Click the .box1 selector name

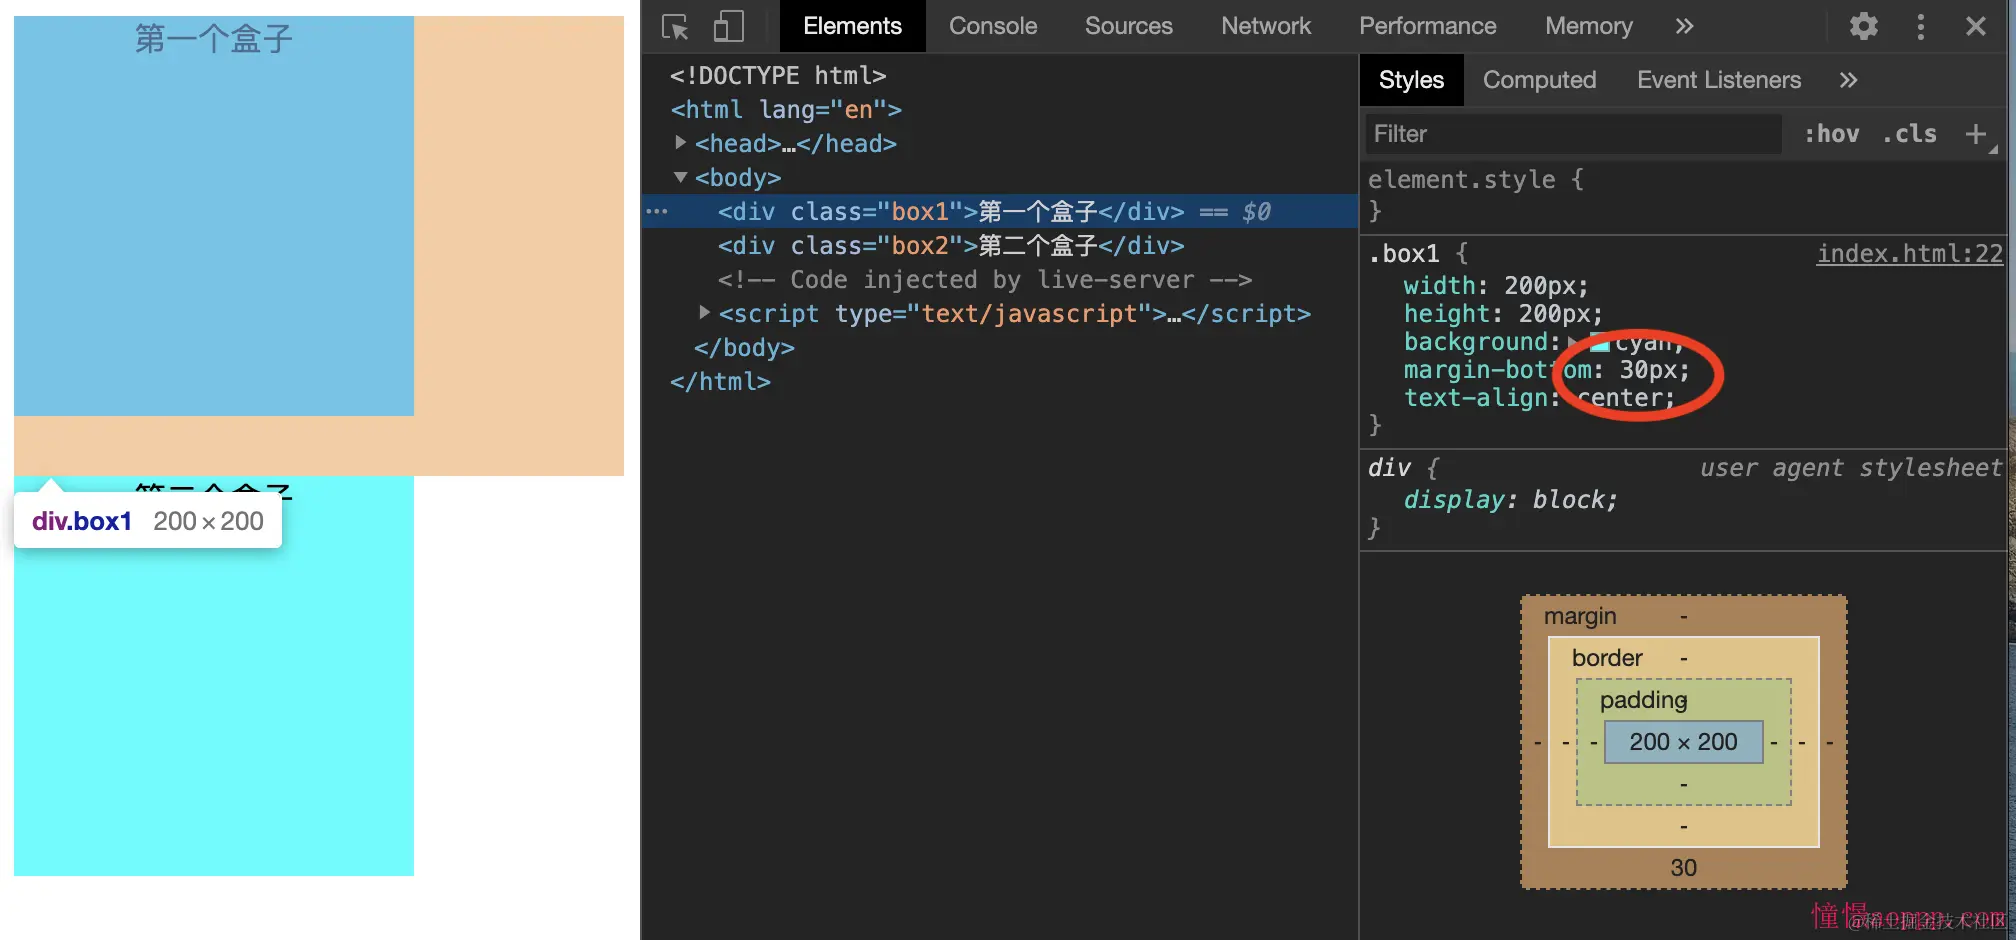tap(1404, 254)
